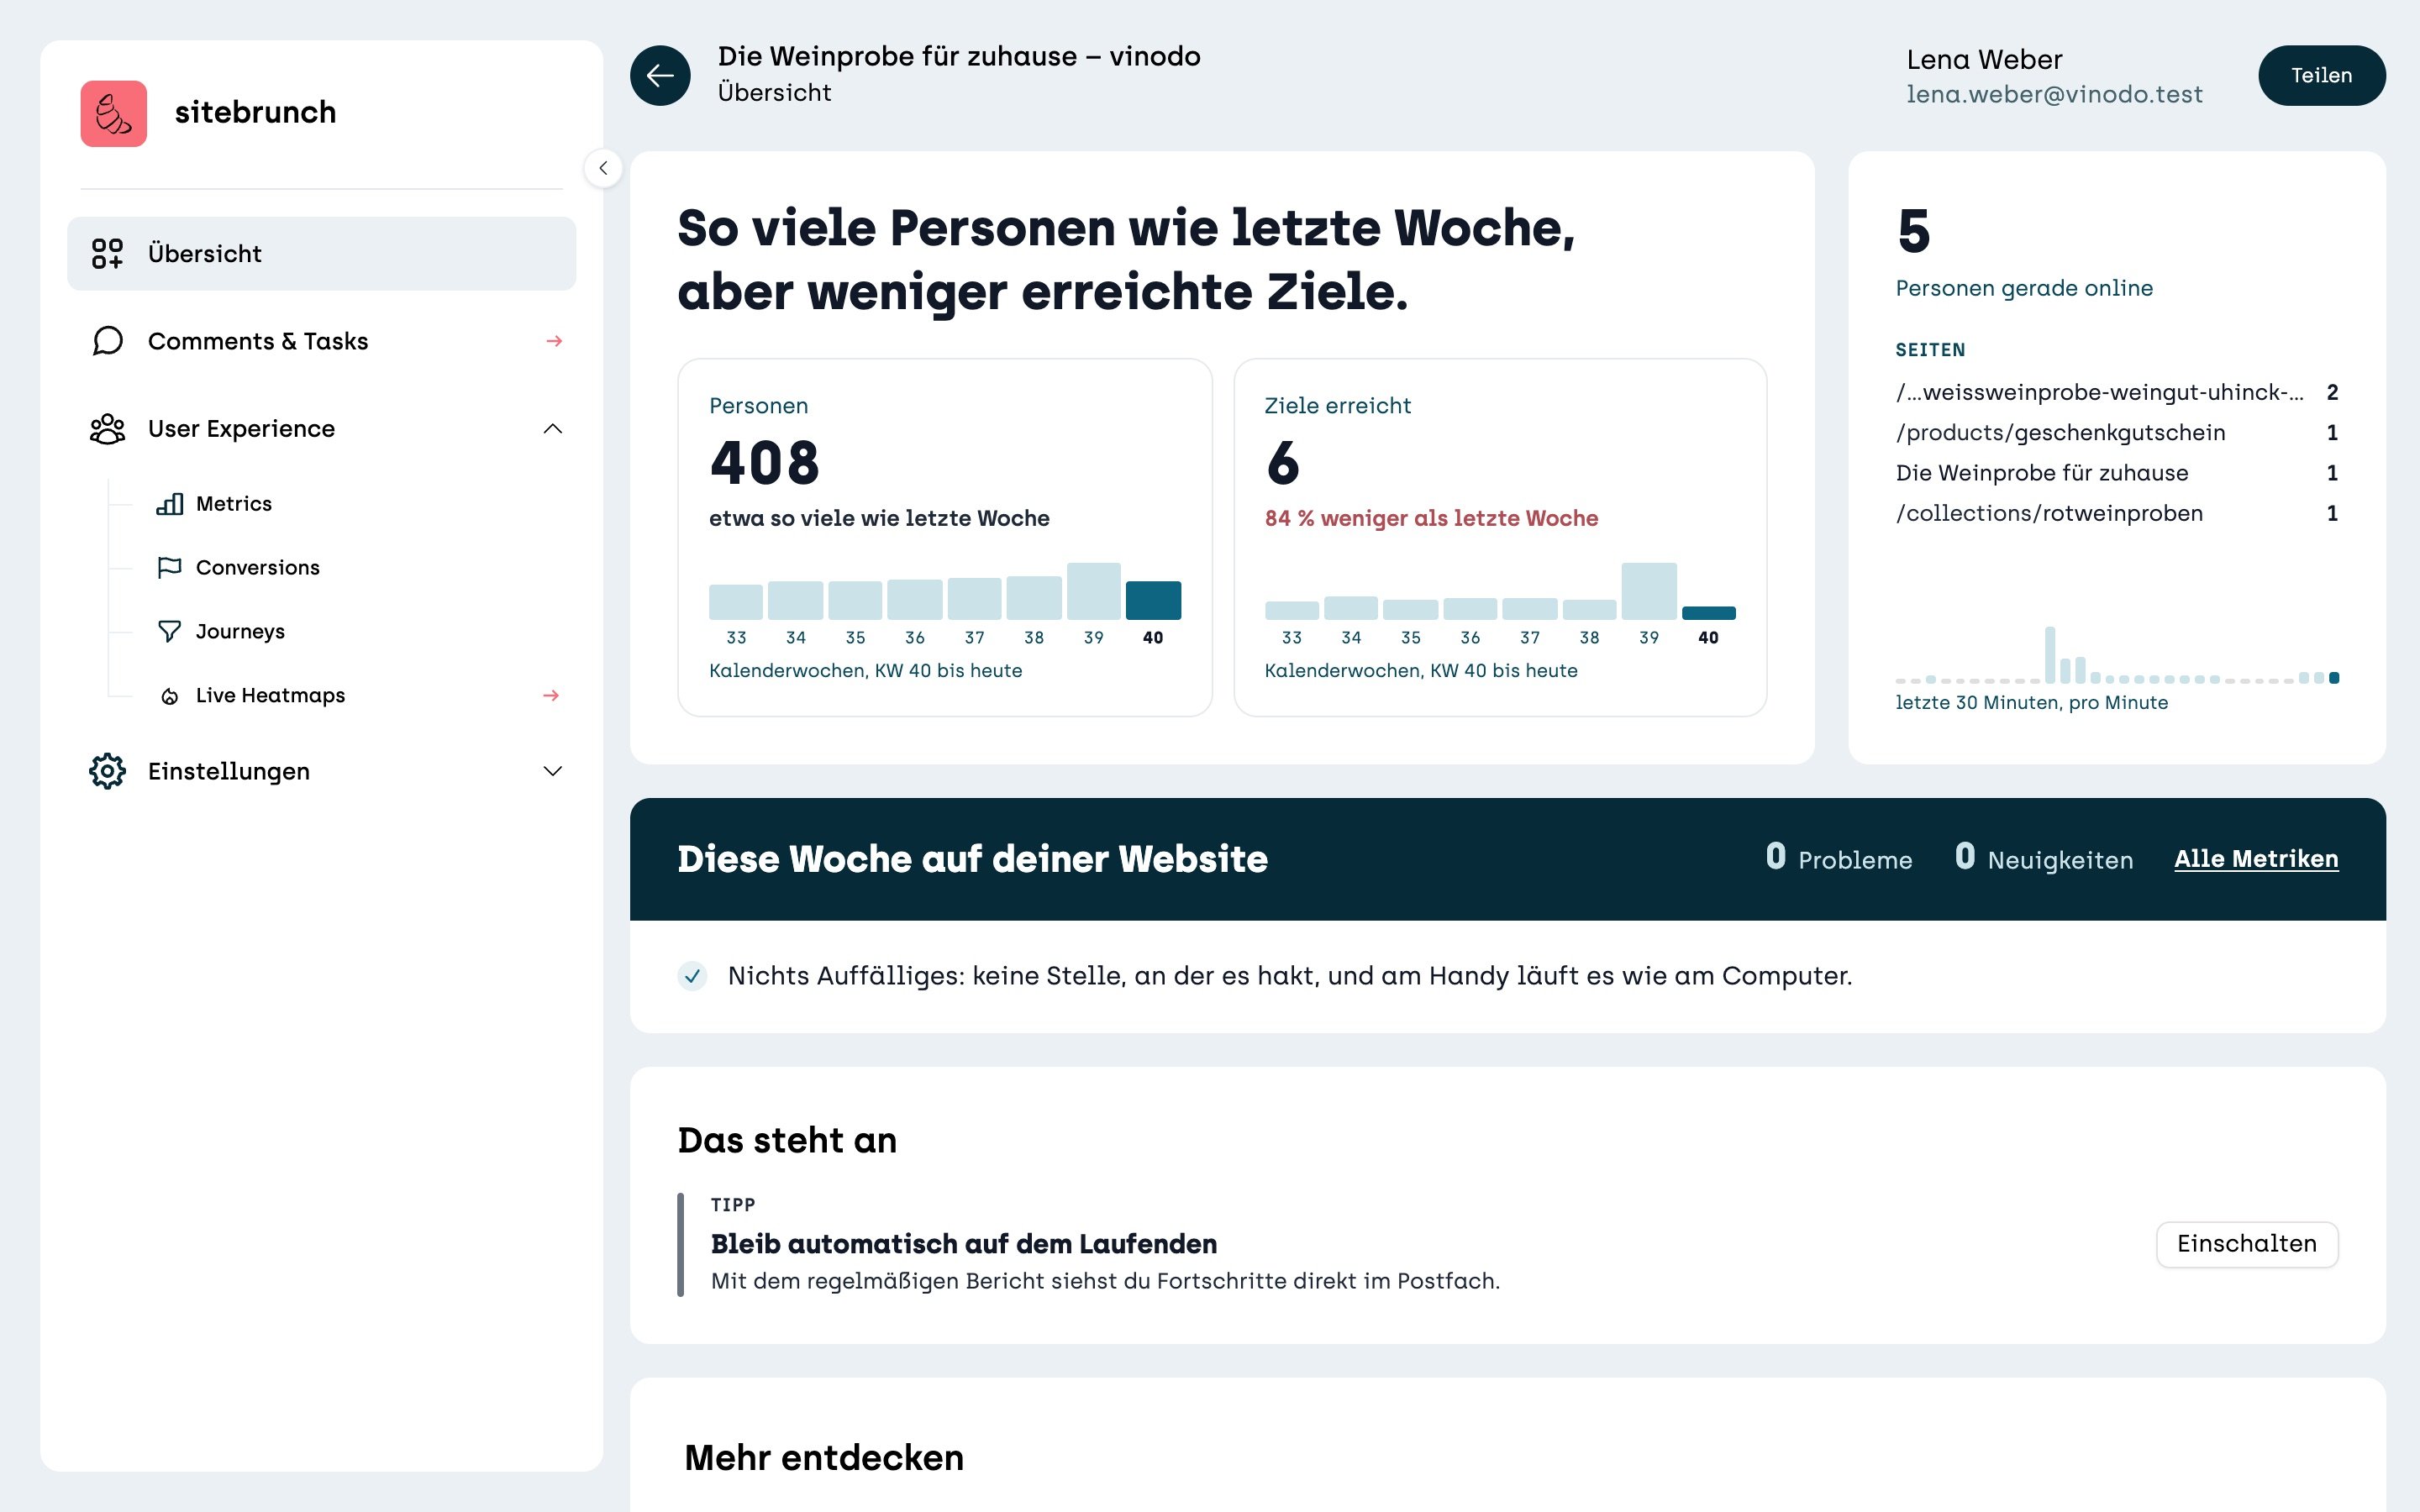Image resolution: width=2420 pixels, height=1512 pixels.
Task: Click the weissweinprobe-weingut-uhinck page row
Action: (2116, 393)
